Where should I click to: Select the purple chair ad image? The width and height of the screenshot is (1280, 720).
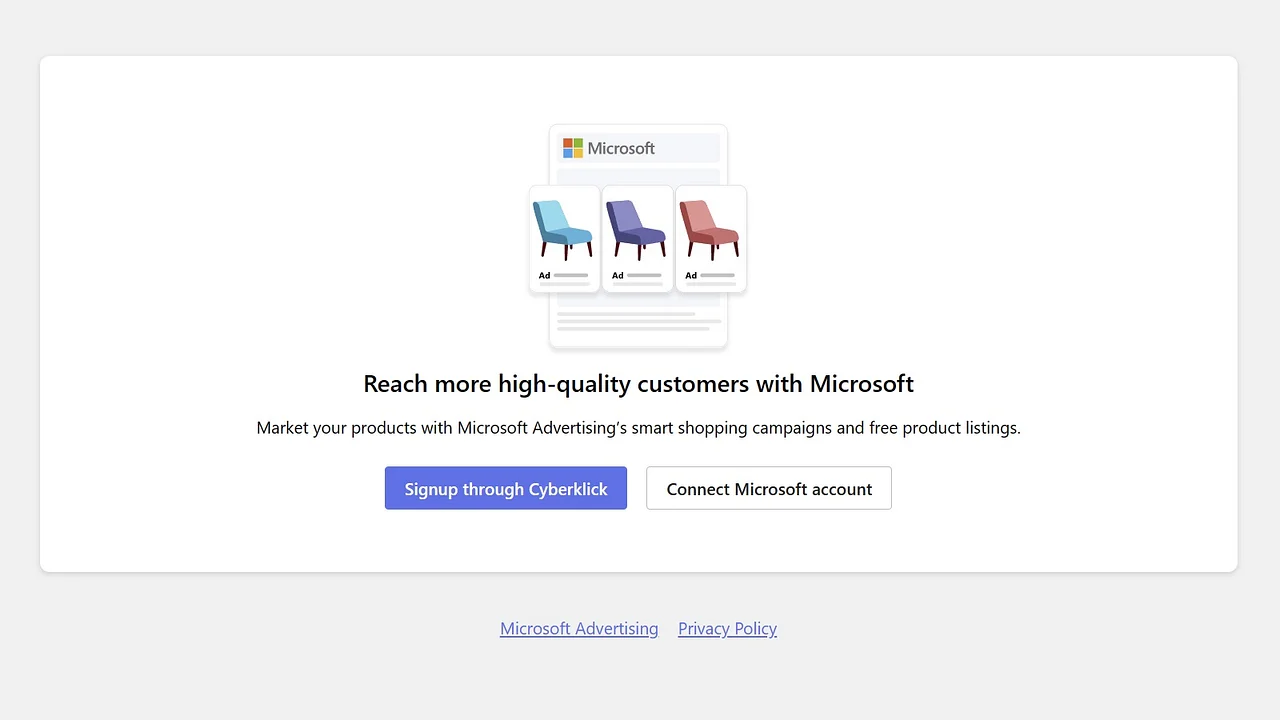636,229
